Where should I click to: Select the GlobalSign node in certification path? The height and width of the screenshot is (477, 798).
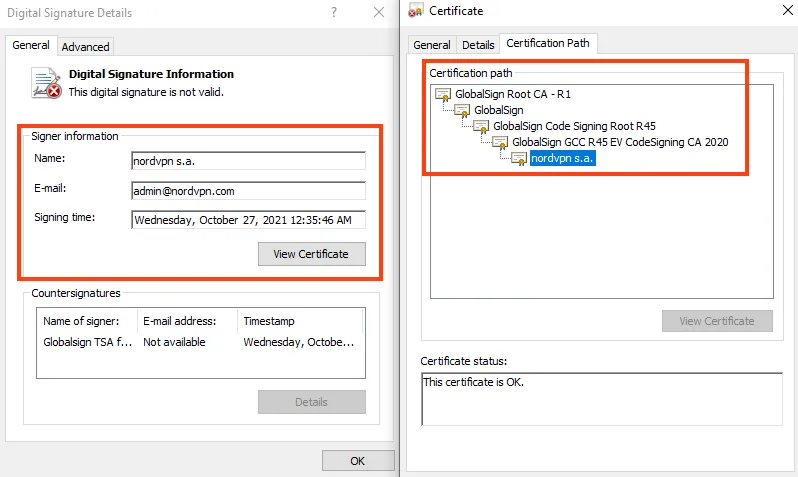(x=498, y=110)
